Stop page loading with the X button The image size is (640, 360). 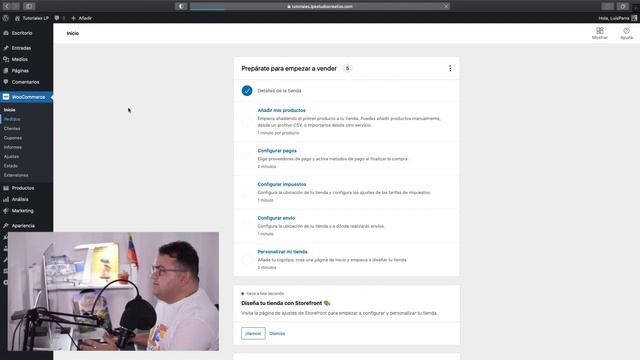446,6
